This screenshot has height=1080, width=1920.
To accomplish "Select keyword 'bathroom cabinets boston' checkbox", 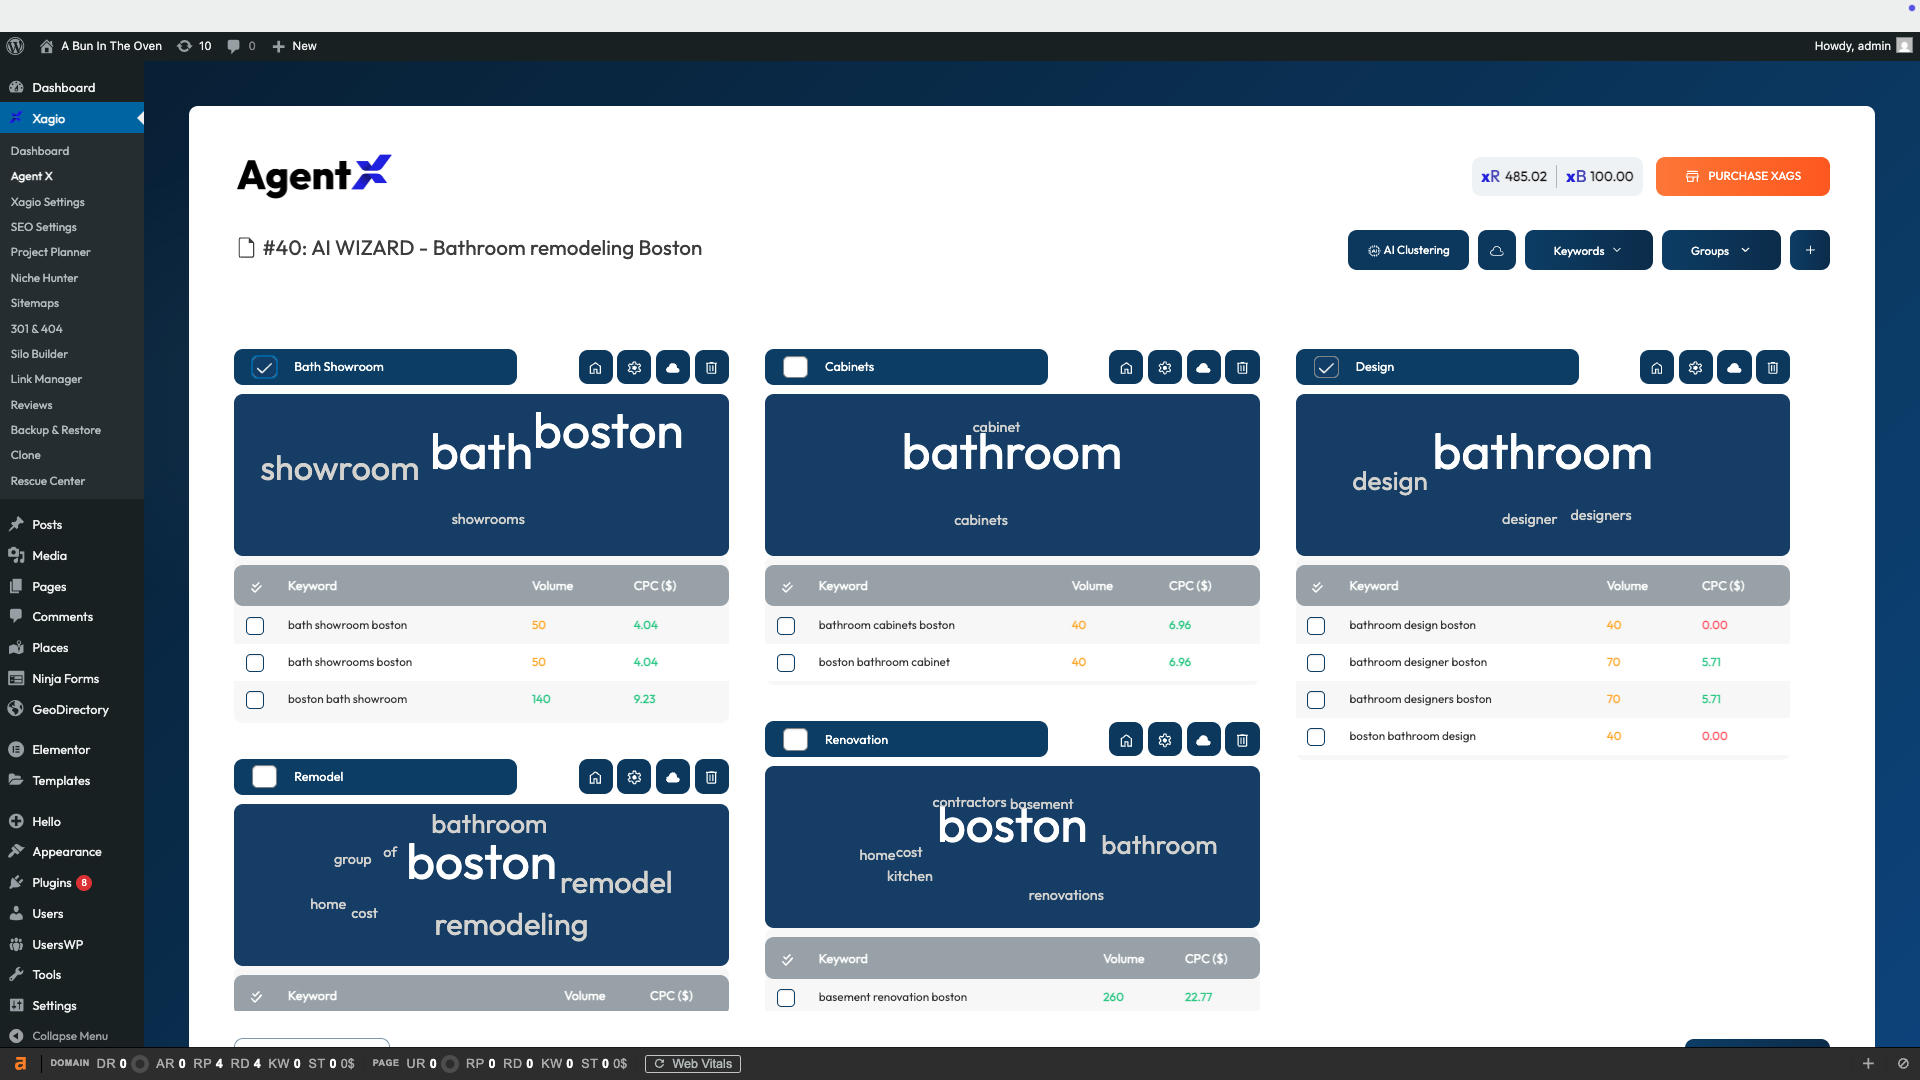I will tap(786, 626).
